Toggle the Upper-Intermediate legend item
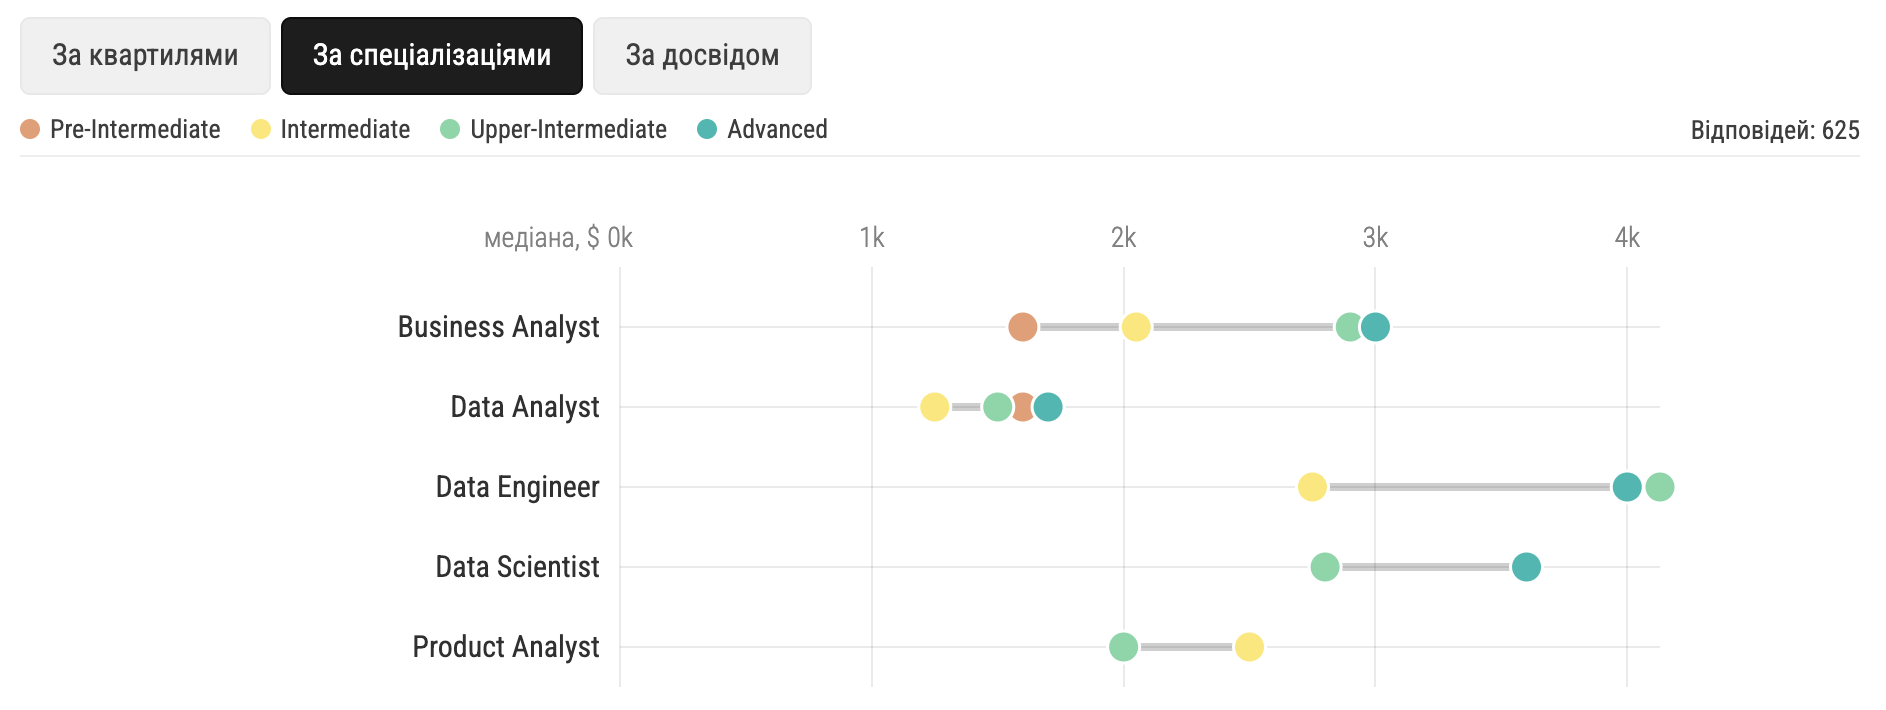This screenshot has width=1886, height=710. [x=553, y=129]
